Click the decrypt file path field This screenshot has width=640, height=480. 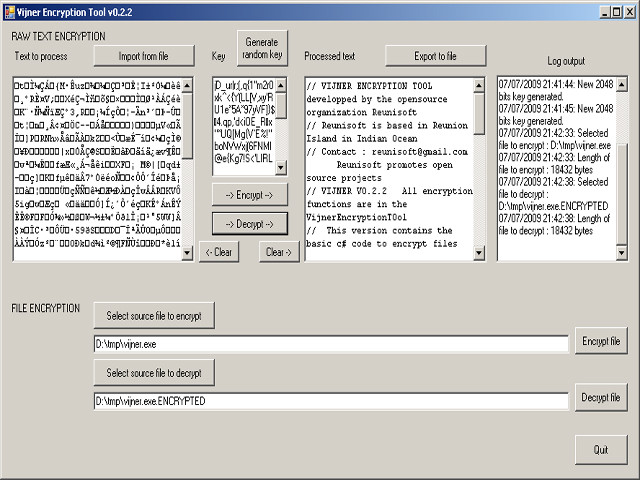coord(331,401)
